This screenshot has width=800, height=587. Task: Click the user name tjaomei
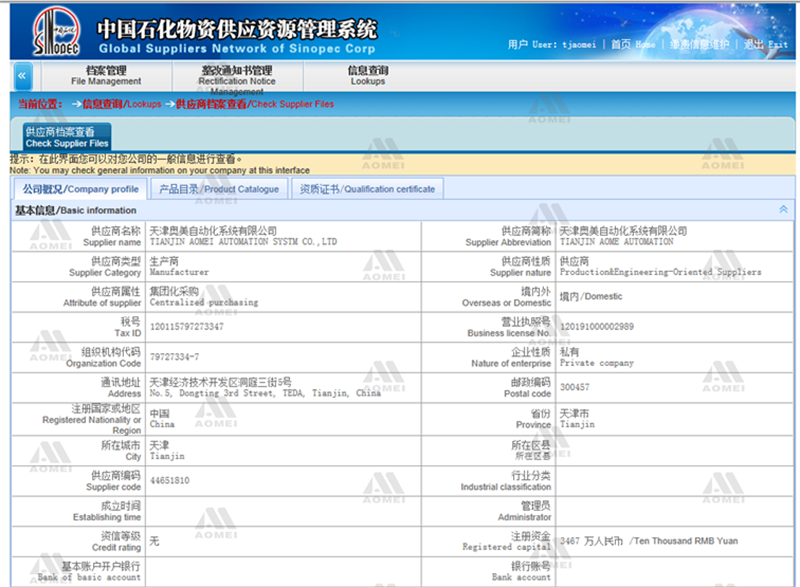(579, 45)
